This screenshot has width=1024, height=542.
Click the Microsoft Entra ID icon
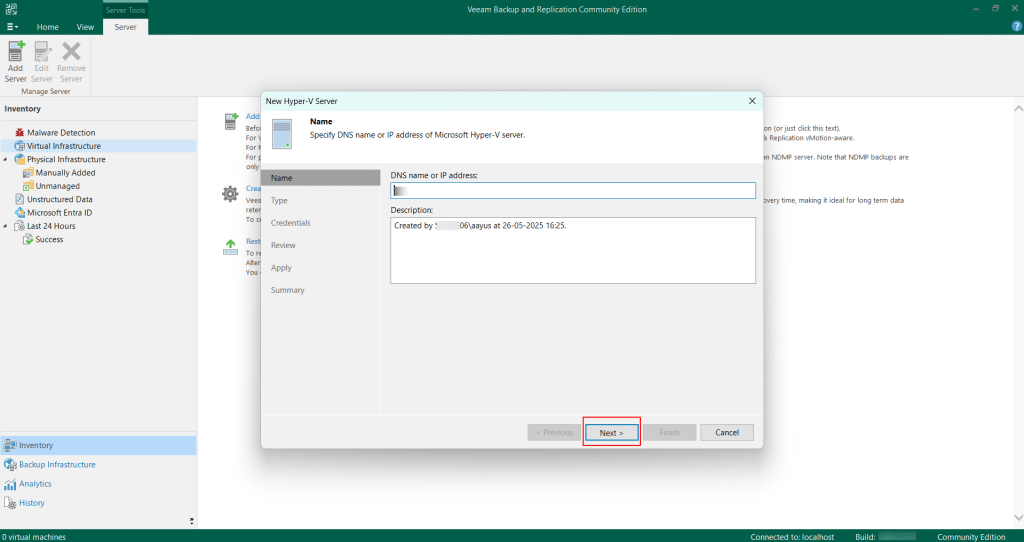coord(20,212)
